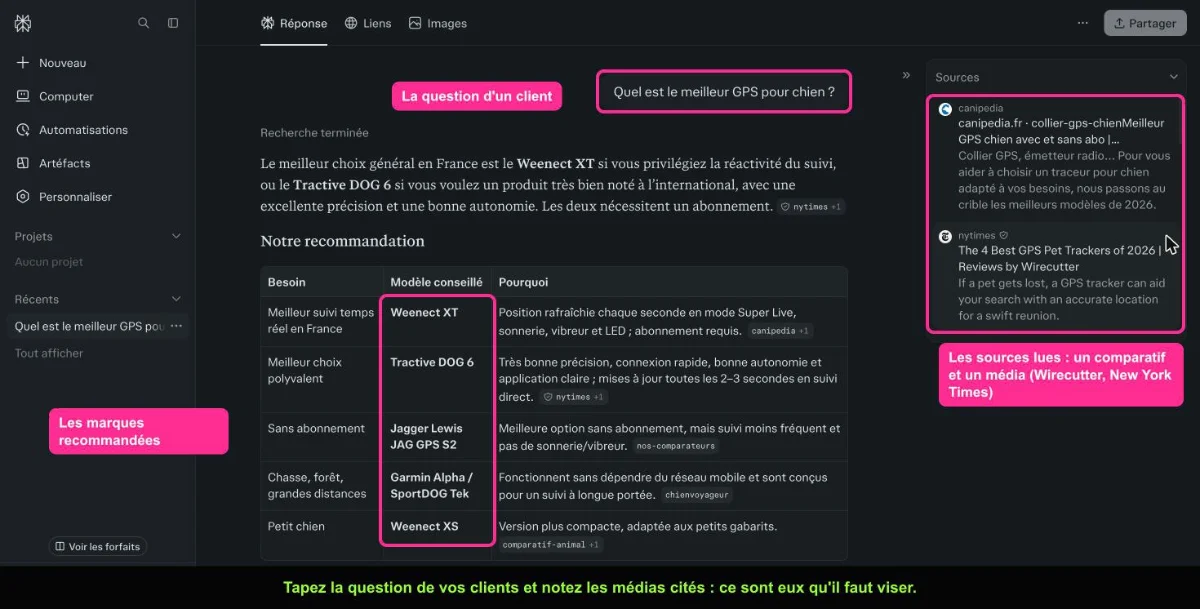This screenshot has height=609, width=1200.
Task: Click the nytimes +1 citation in Tractive row
Action: [574, 397]
